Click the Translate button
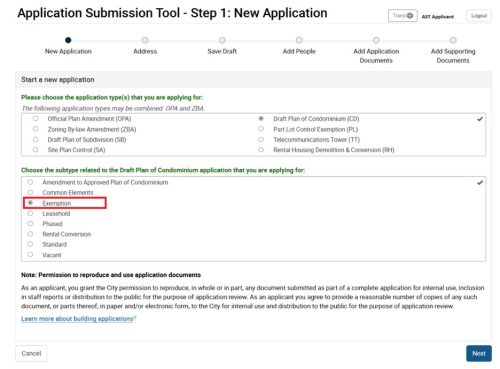 click(x=403, y=16)
